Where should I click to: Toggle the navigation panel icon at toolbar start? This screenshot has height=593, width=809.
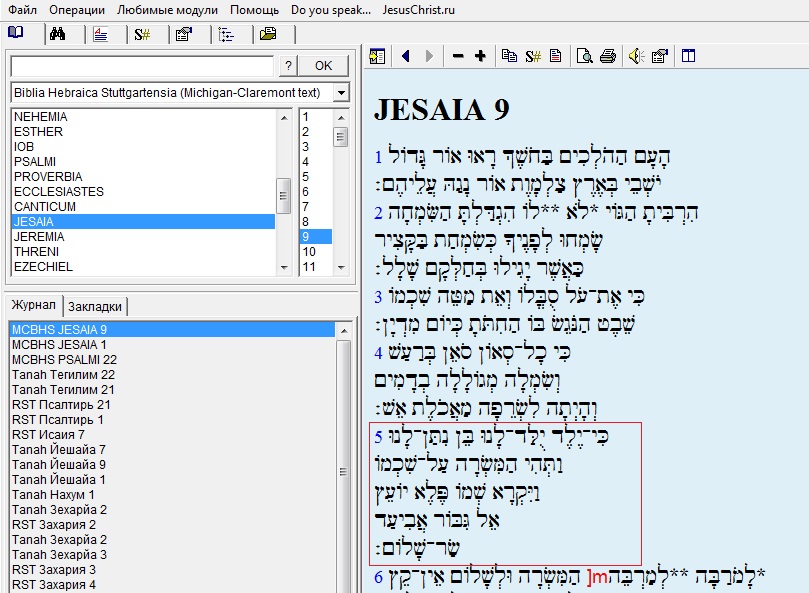[378, 56]
